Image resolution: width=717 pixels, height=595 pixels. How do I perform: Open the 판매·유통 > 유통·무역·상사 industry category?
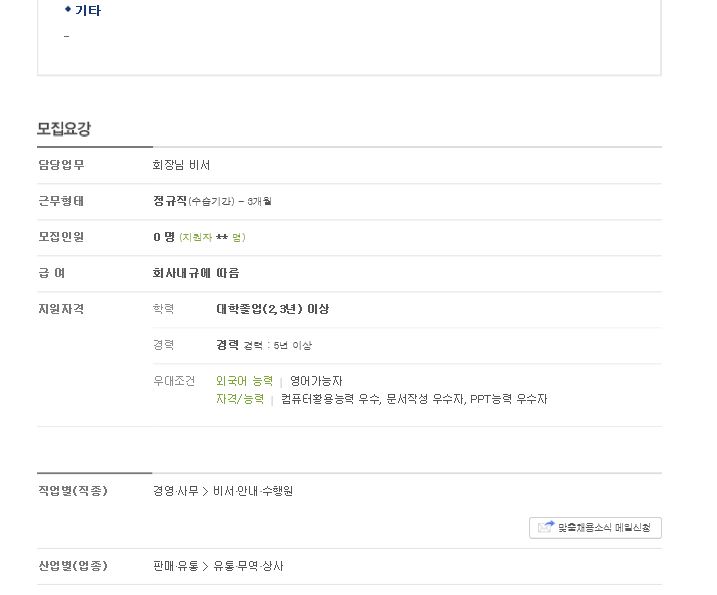pyautogui.click(x=218, y=566)
